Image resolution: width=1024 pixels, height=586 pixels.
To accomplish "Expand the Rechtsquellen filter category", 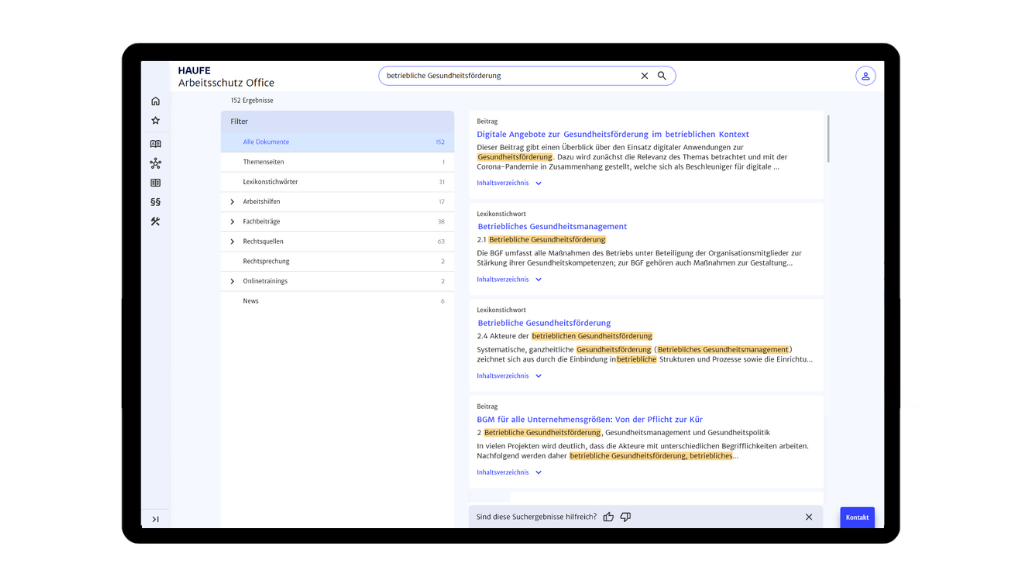I will click(232, 242).
